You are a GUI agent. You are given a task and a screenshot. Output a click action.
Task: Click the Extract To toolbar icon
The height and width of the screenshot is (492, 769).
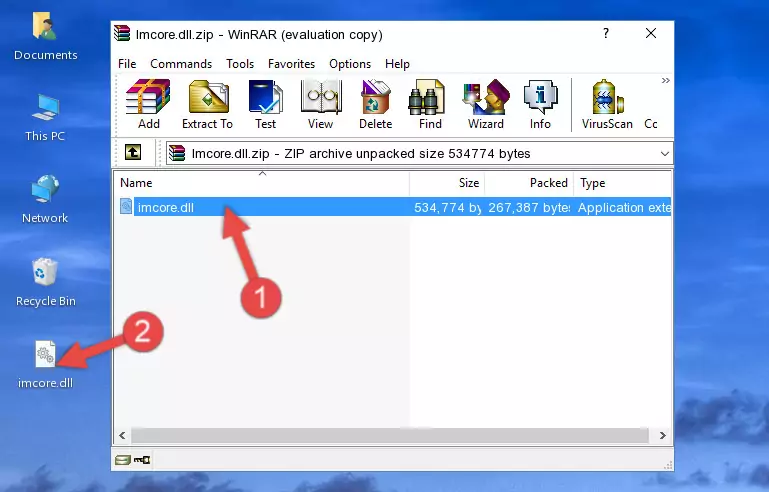(x=207, y=104)
